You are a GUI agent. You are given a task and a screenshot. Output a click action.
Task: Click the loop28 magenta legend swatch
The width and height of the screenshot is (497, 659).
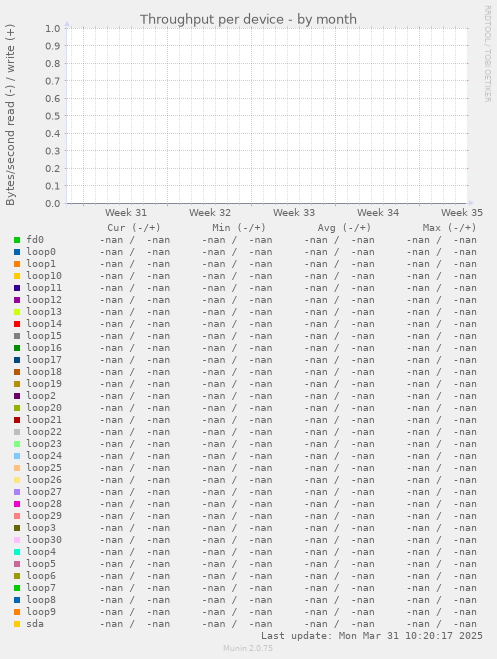(17, 504)
